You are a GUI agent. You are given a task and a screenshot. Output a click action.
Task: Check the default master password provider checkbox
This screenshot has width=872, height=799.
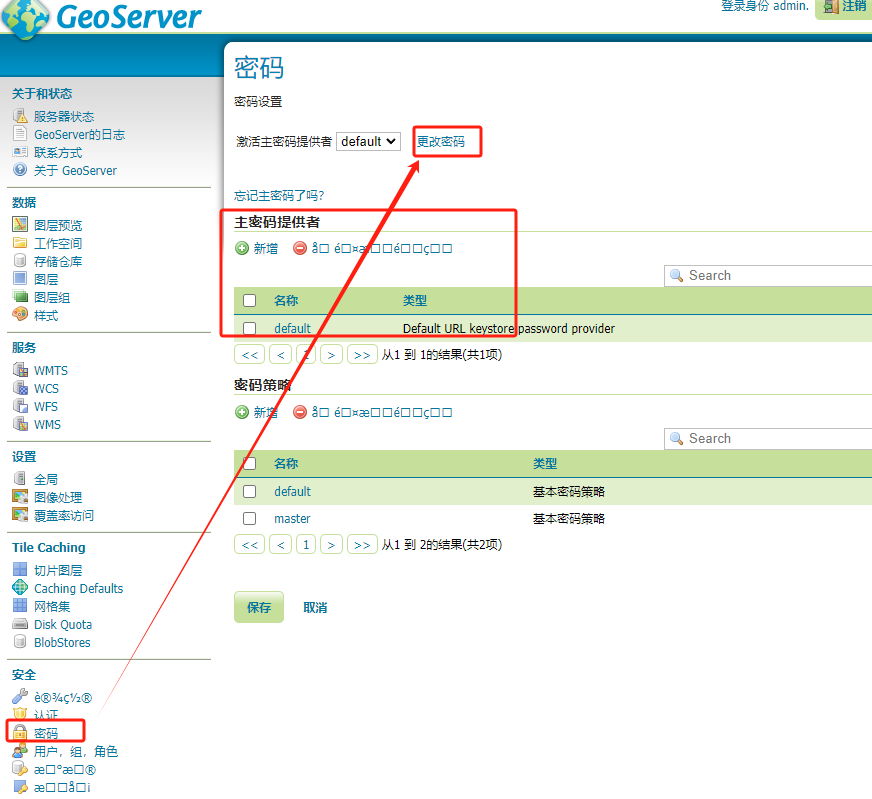[x=250, y=328]
